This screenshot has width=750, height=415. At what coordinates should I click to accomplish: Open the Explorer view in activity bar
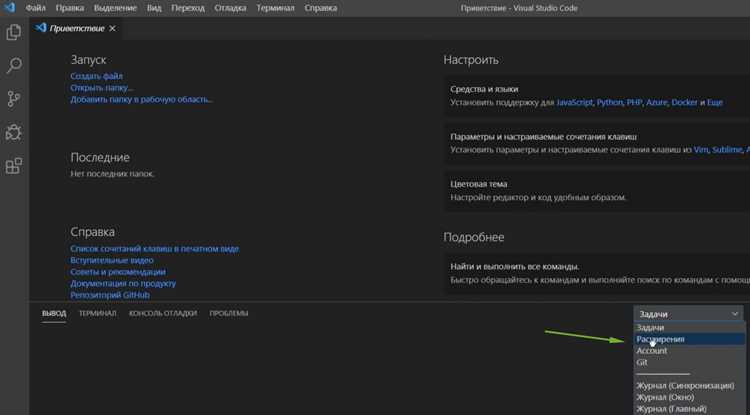(x=13, y=32)
